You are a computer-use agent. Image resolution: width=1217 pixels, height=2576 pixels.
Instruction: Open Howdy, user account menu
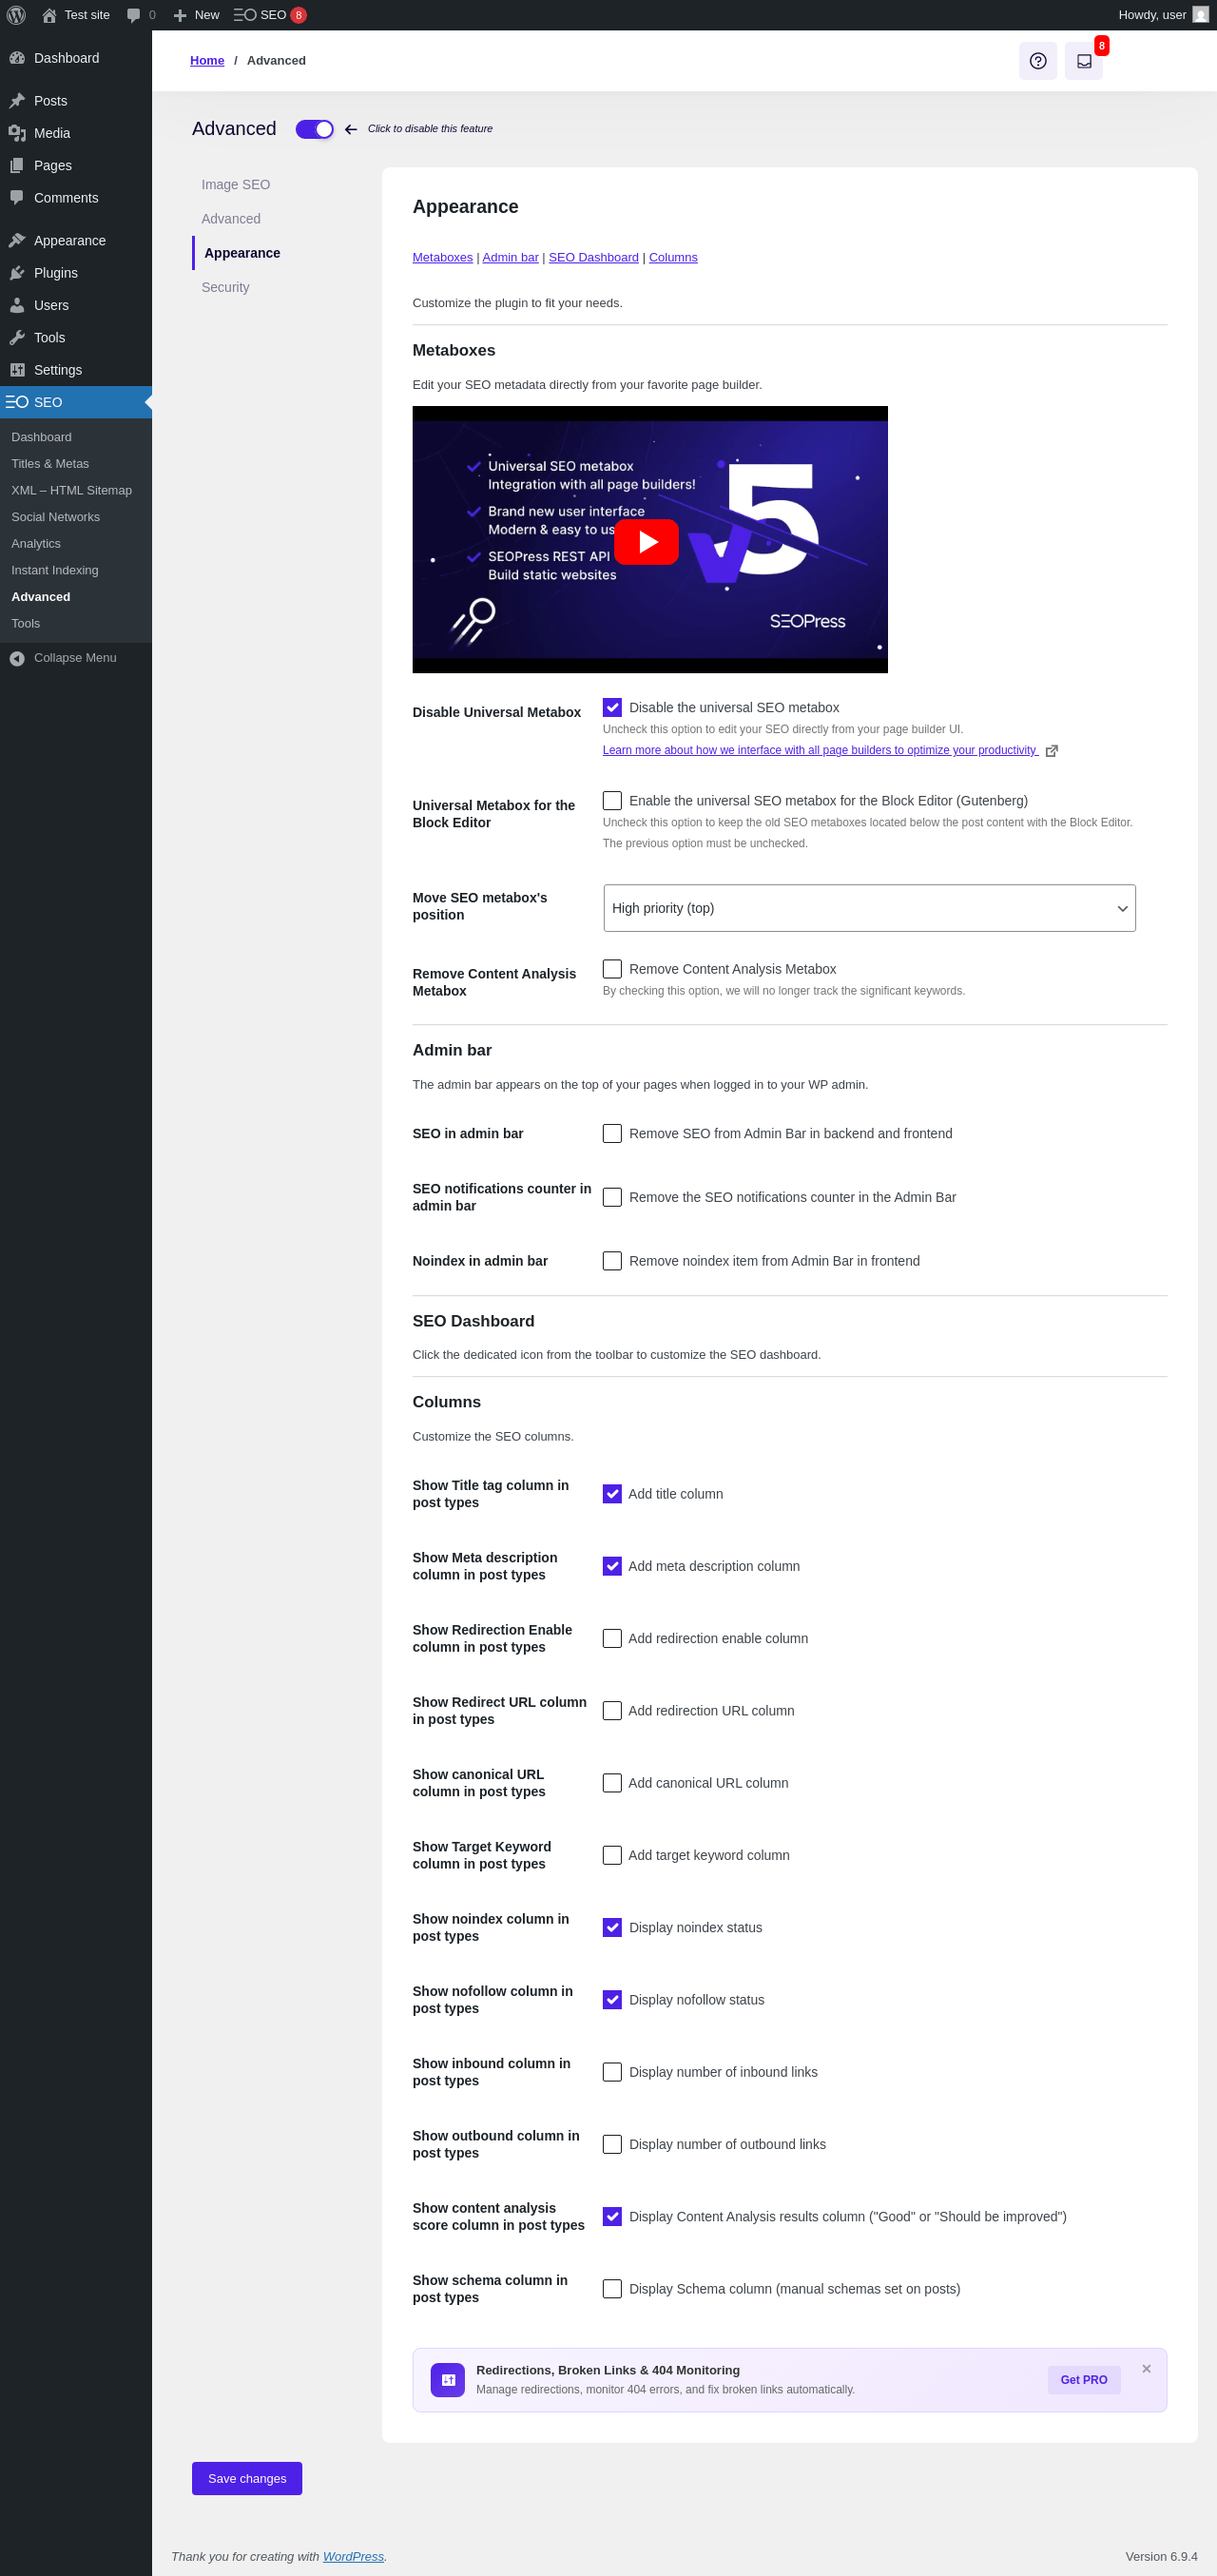(1161, 15)
